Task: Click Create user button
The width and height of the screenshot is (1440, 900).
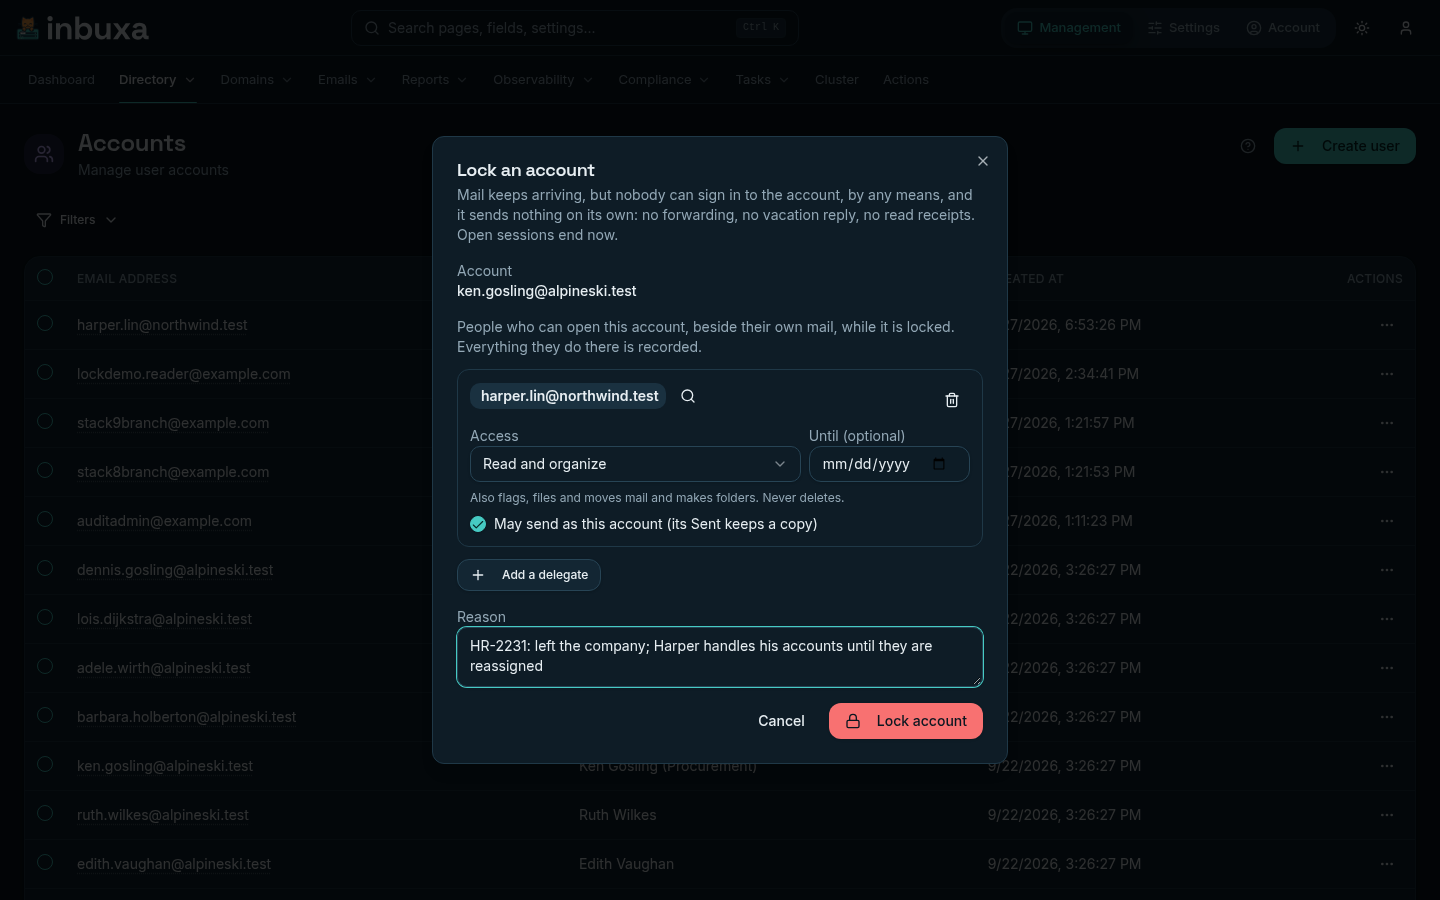Action: click(1345, 146)
